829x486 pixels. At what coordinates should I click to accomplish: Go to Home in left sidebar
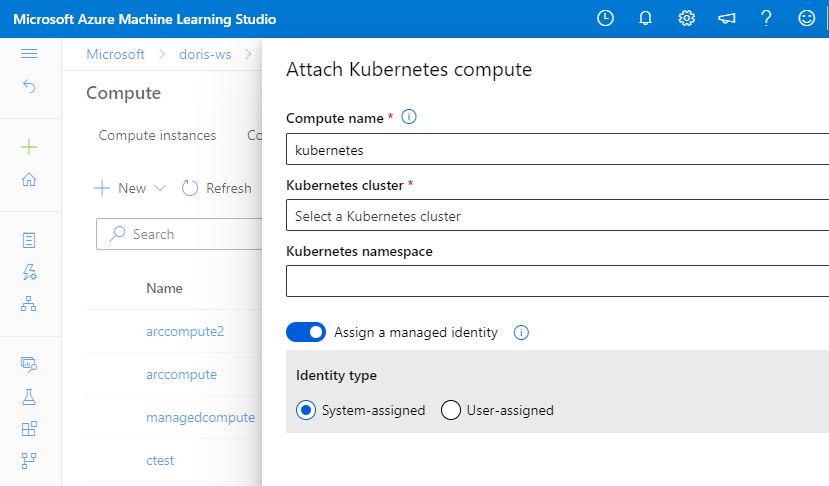point(29,180)
